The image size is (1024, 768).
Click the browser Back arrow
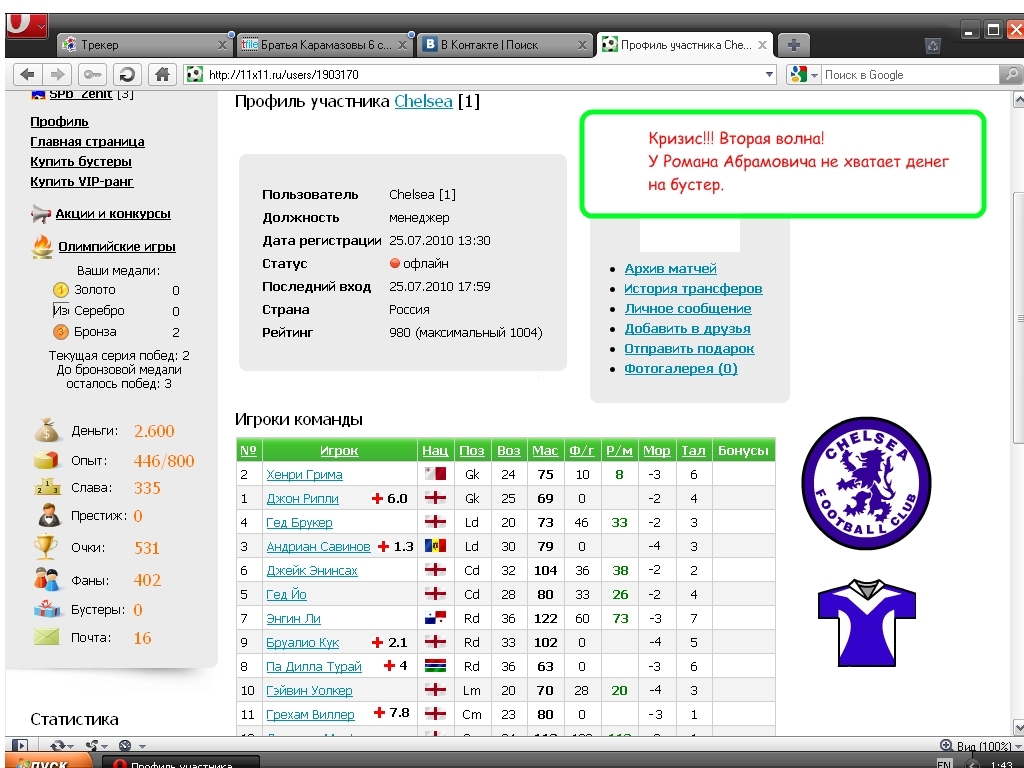[27, 74]
